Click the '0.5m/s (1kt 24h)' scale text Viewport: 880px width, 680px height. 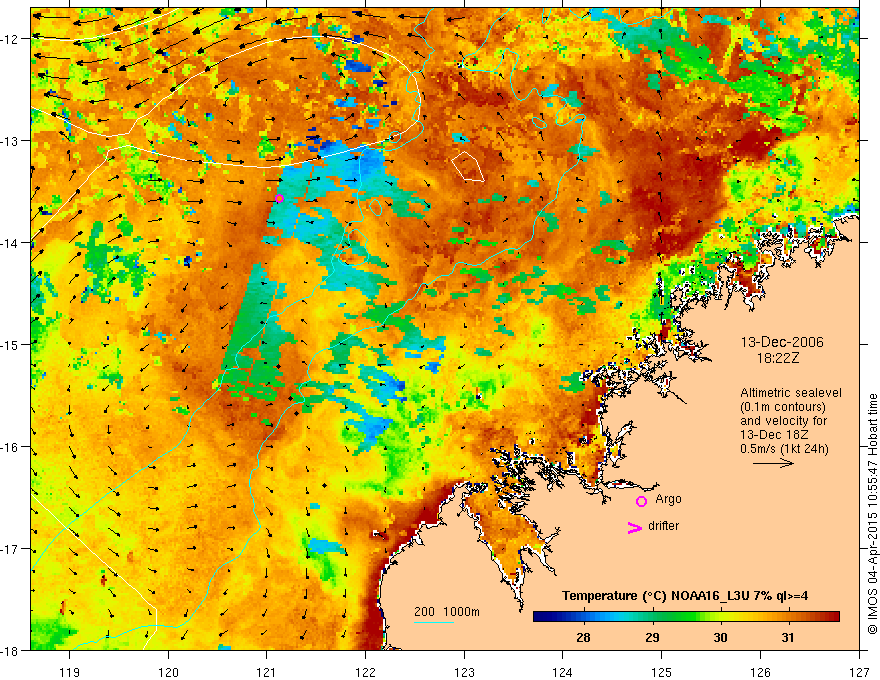[x=784, y=449]
